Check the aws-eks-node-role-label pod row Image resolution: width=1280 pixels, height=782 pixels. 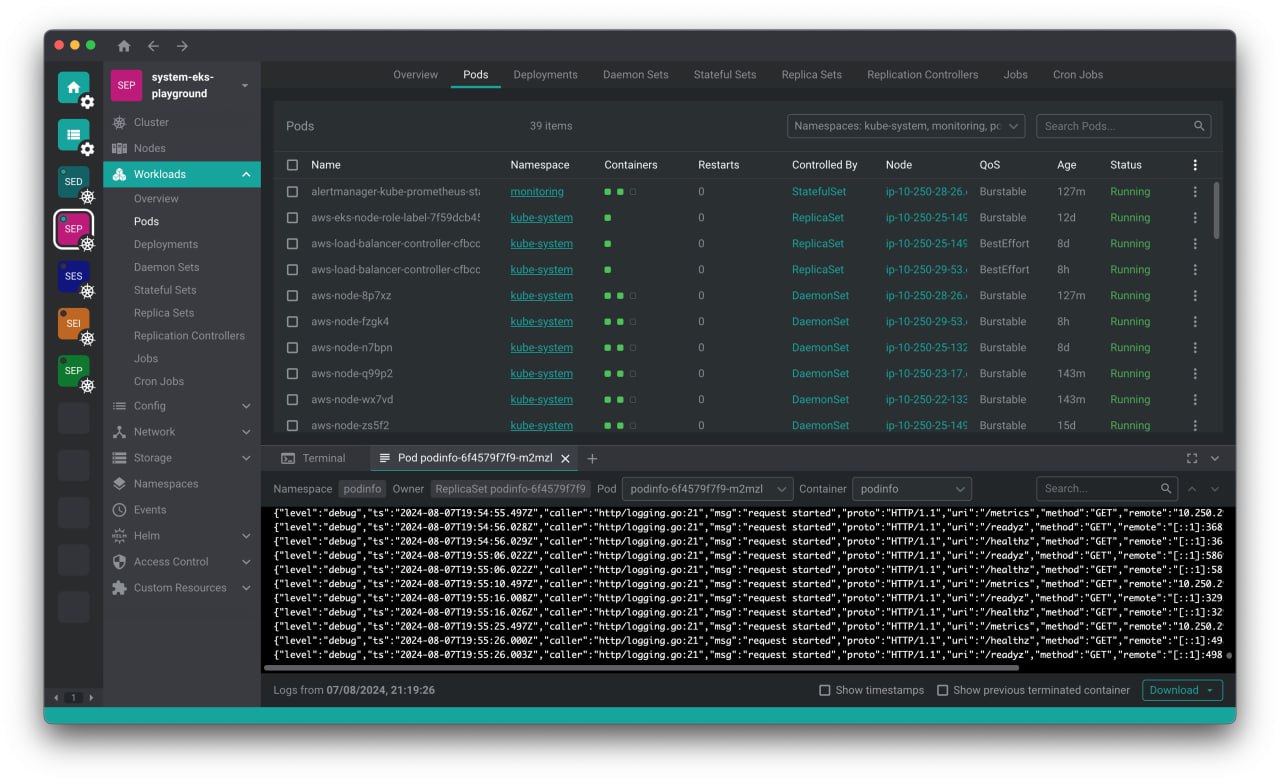pos(292,218)
